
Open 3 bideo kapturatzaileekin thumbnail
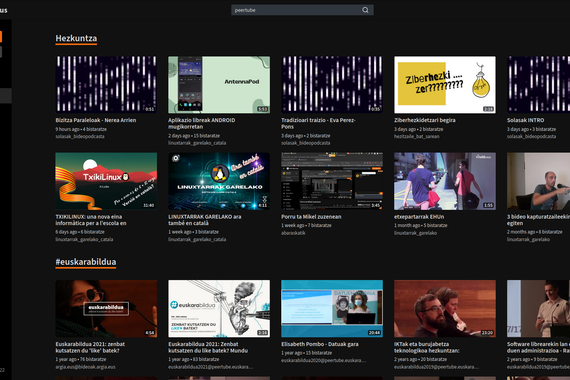point(538,181)
